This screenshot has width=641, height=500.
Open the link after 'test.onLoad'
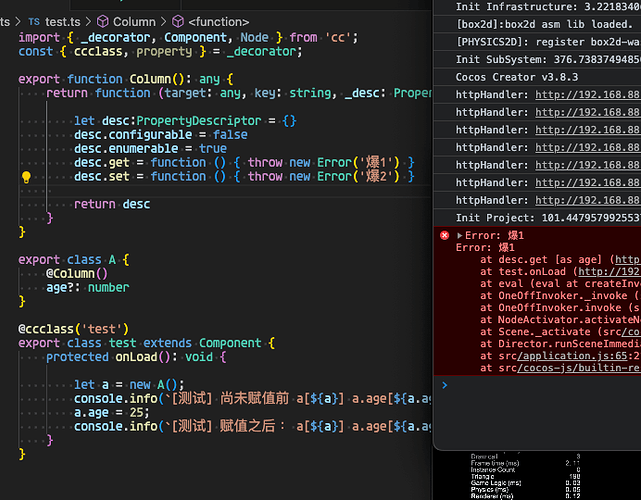tap(609, 271)
